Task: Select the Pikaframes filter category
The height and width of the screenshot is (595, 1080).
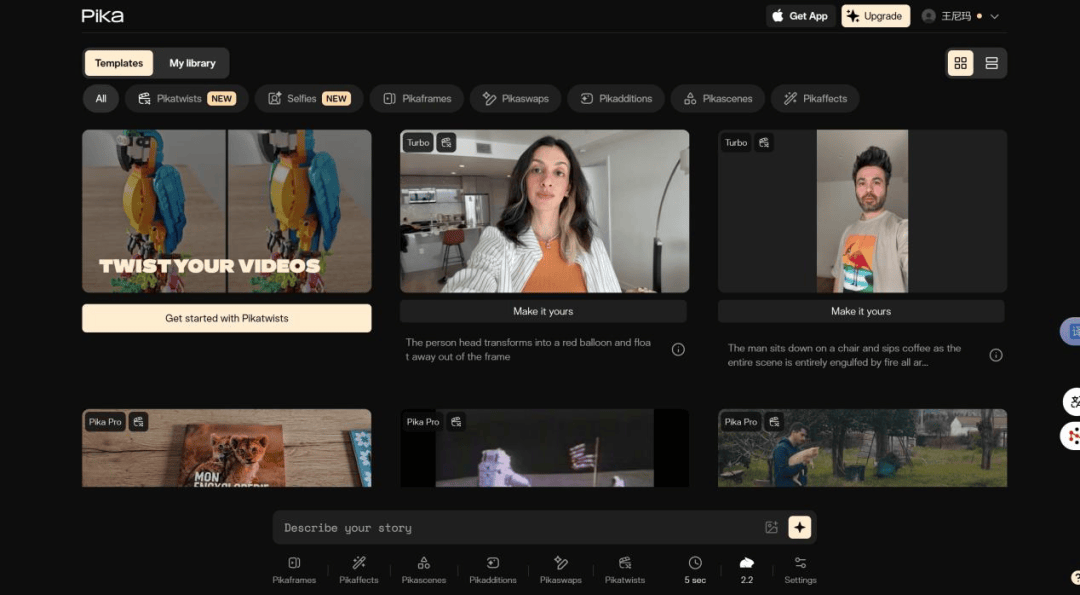Action: pyautogui.click(x=417, y=98)
